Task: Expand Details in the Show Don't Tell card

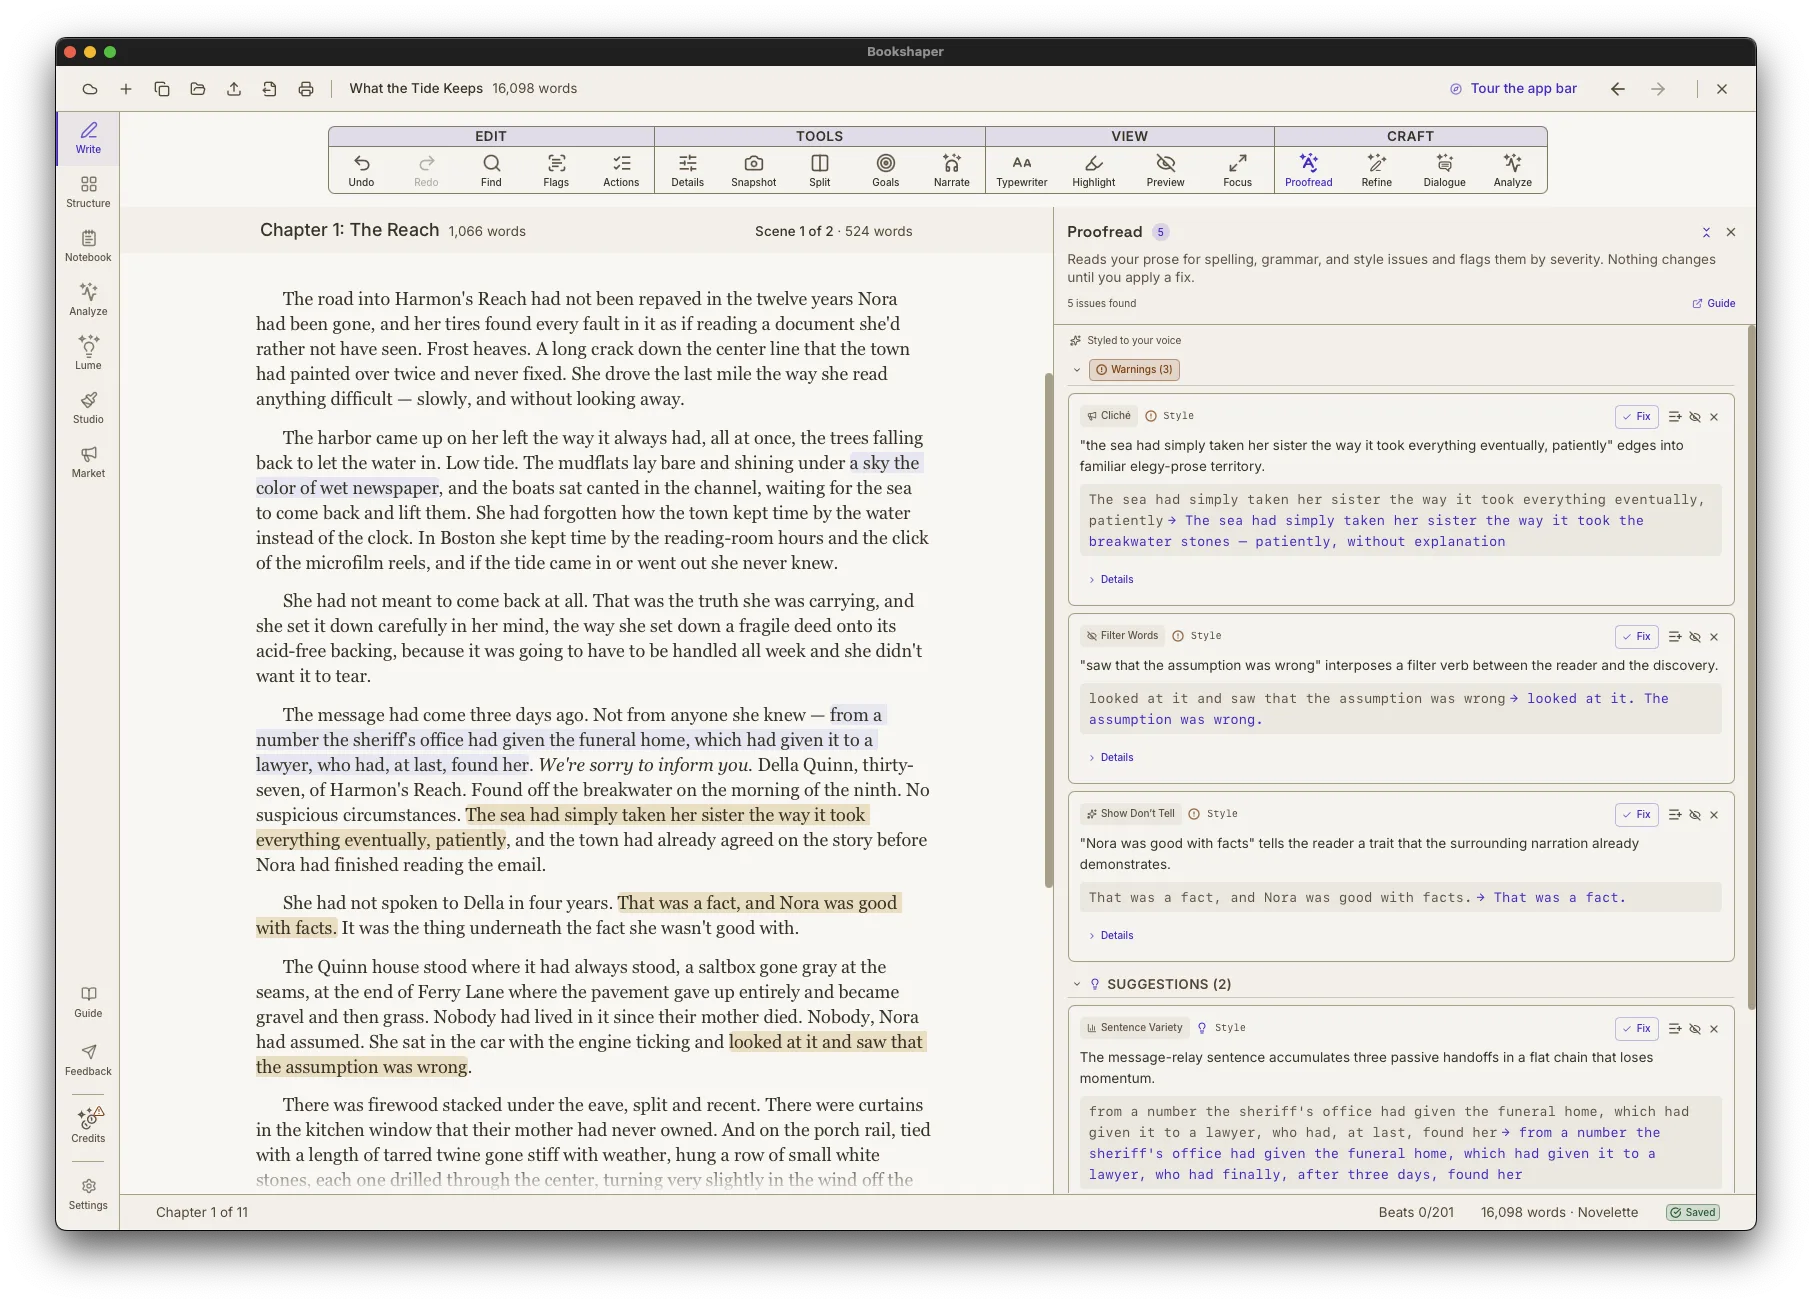Action: click(x=1111, y=935)
